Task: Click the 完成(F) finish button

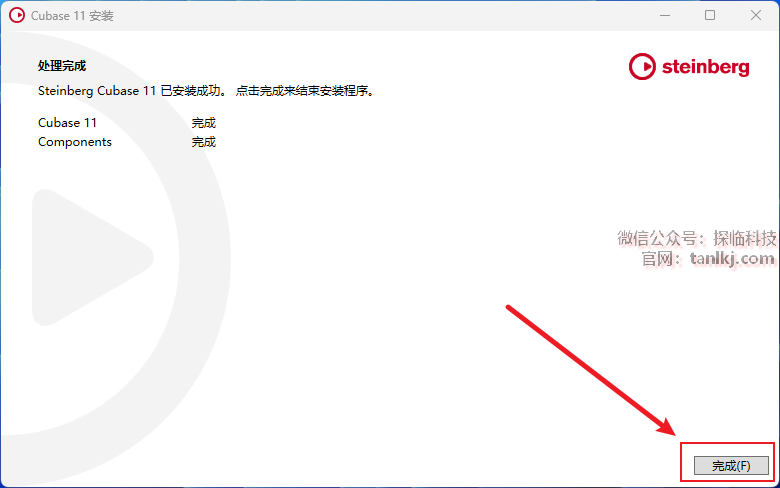Action: pos(731,466)
